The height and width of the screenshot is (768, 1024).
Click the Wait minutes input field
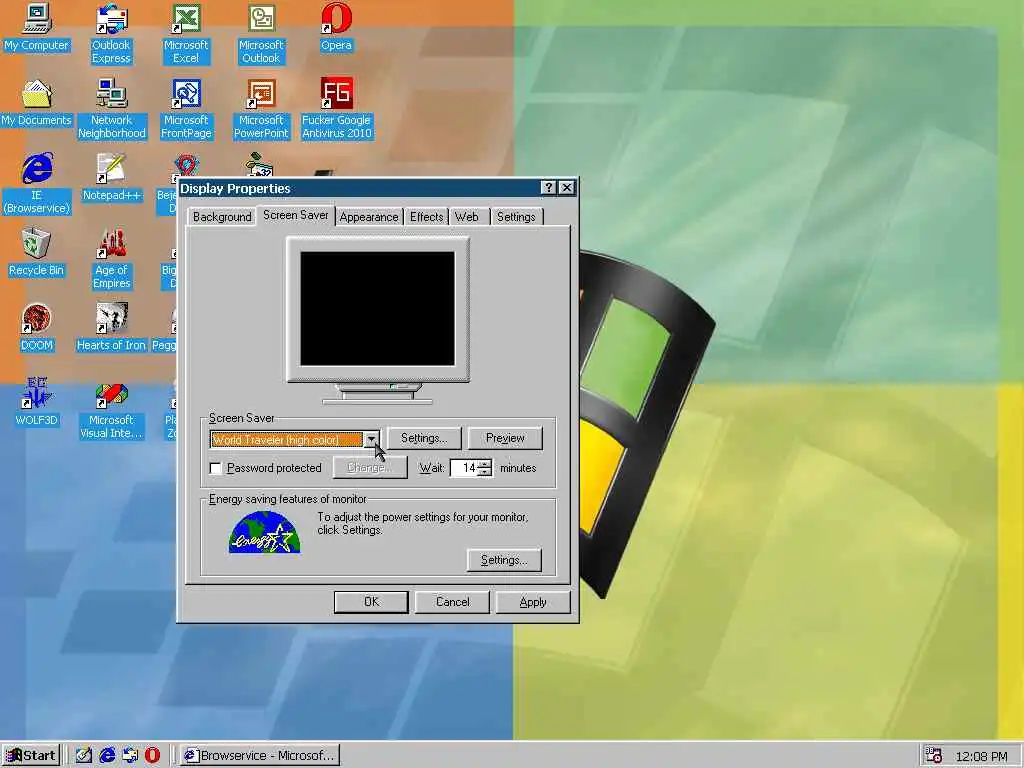pos(464,468)
